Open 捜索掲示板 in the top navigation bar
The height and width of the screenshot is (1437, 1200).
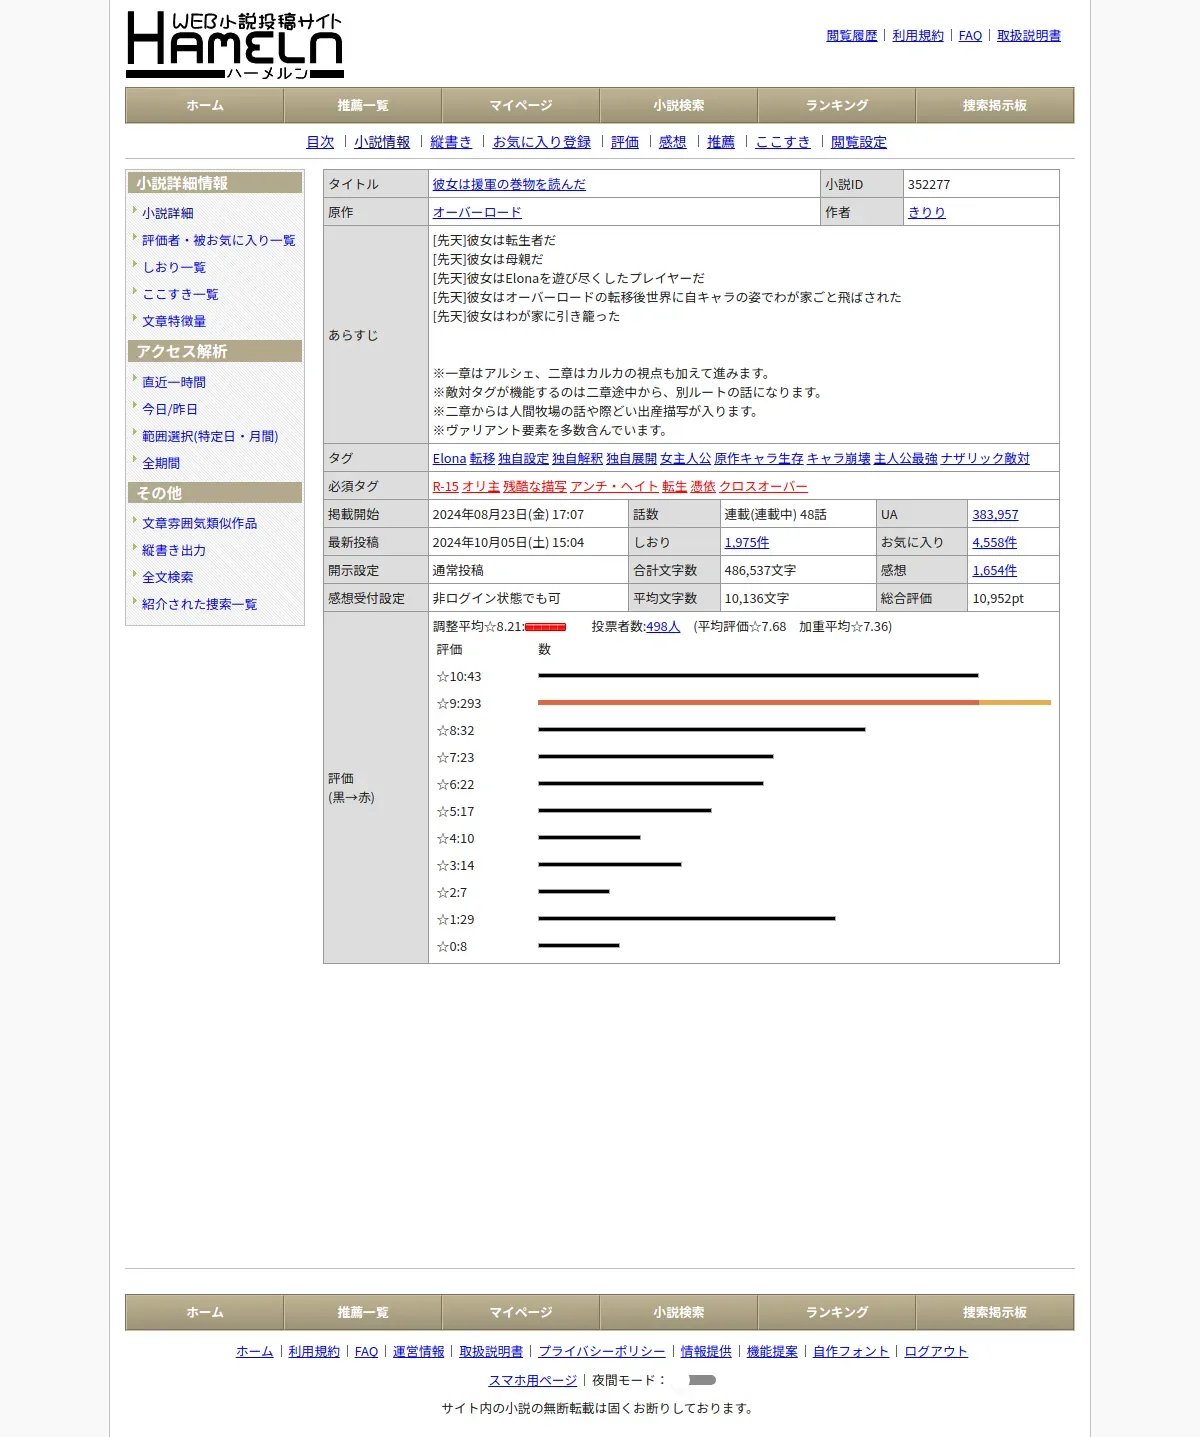click(995, 105)
